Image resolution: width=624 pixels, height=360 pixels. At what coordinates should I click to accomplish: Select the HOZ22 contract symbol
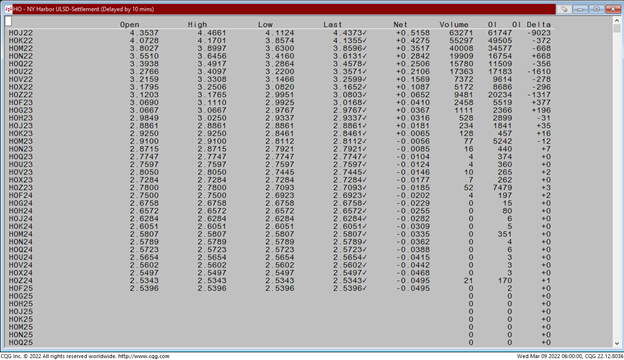click(21, 95)
